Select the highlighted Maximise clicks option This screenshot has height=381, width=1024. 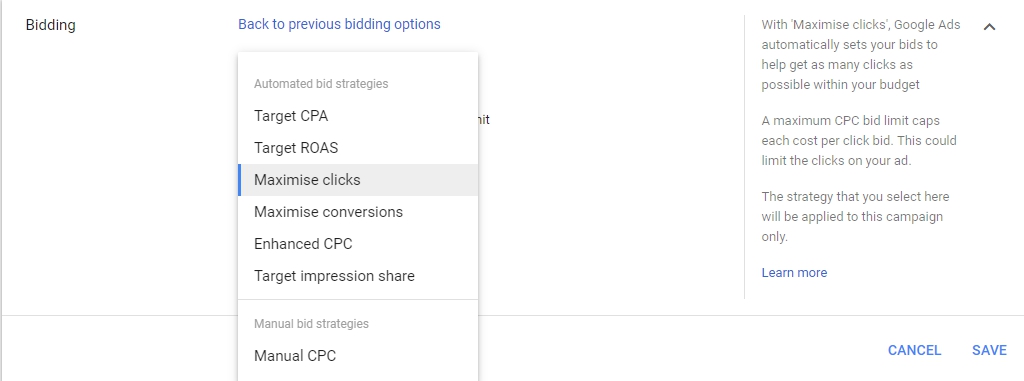pyautogui.click(x=358, y=180)
